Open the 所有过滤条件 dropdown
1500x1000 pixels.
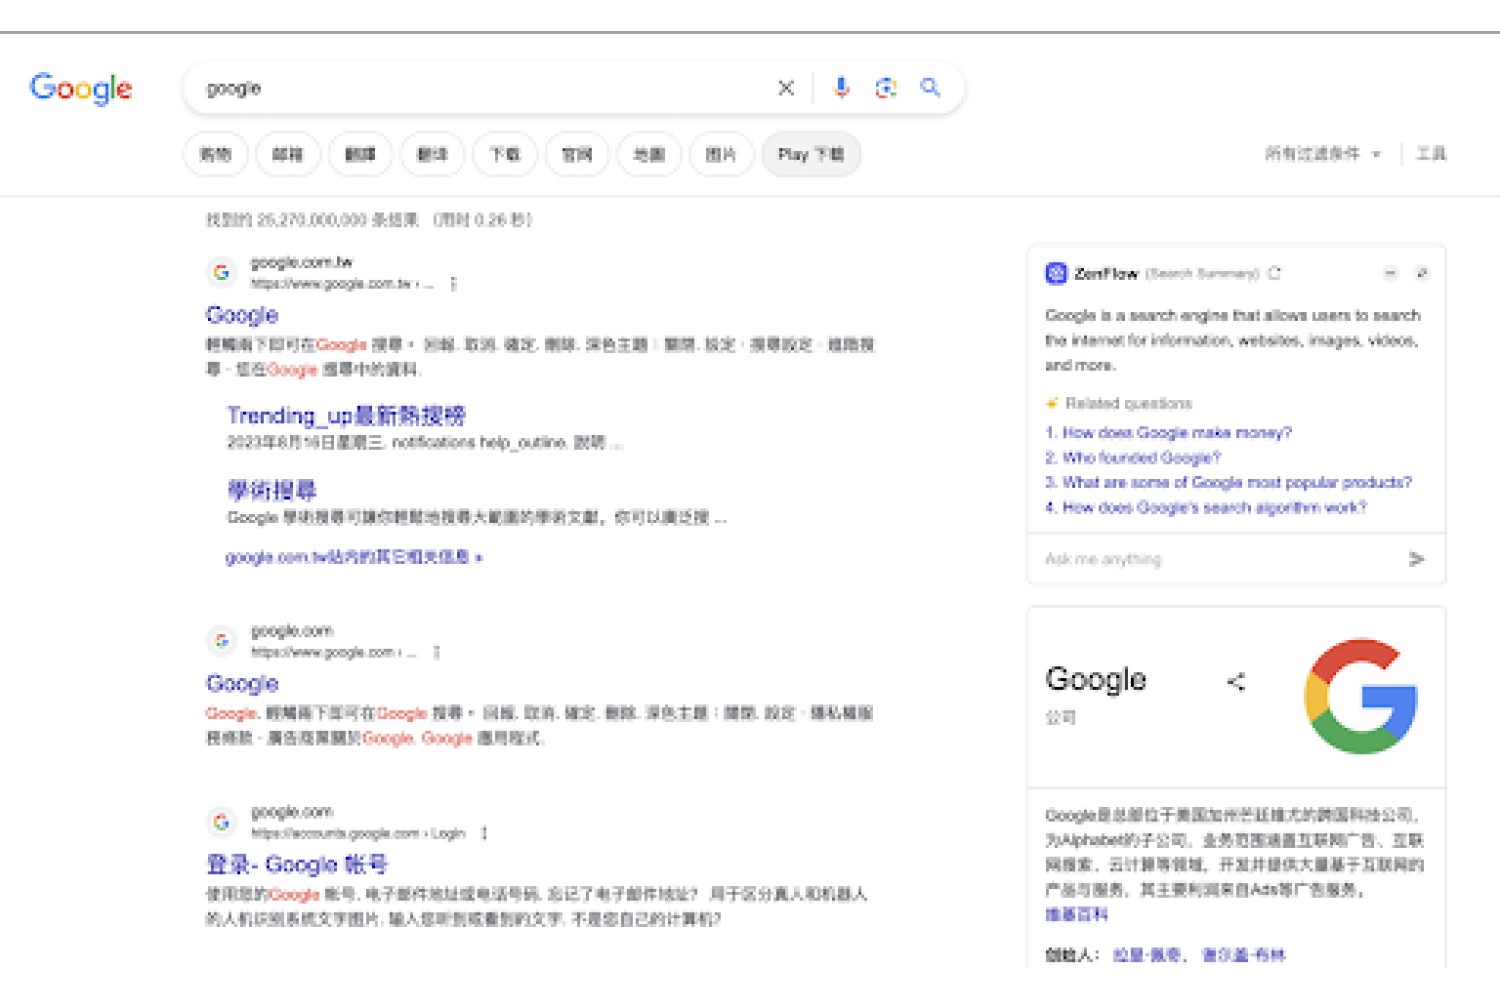coord(1322,154)
